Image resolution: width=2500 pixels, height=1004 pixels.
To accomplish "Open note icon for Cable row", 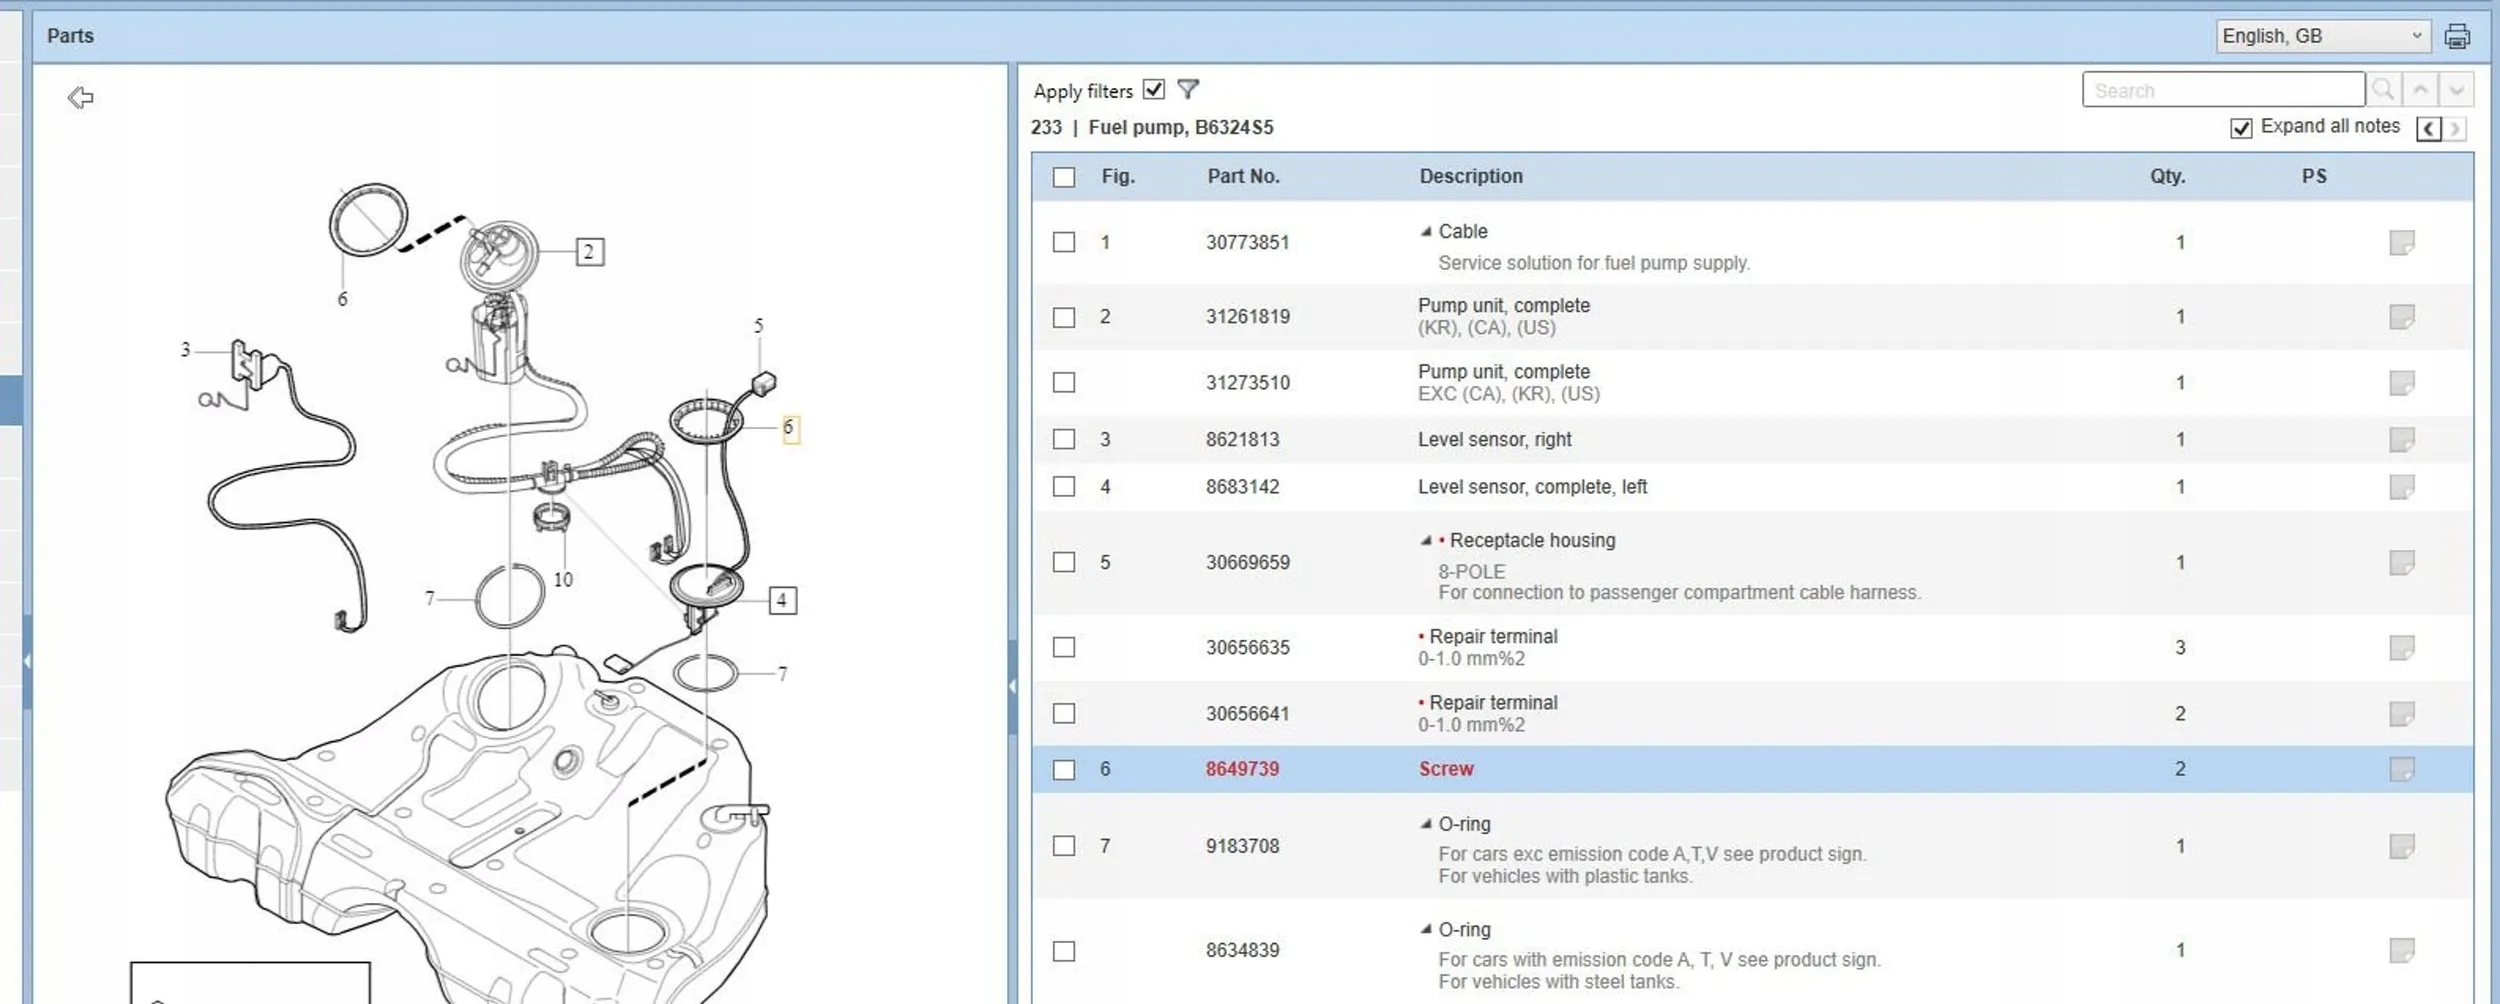I will 2402,243.
